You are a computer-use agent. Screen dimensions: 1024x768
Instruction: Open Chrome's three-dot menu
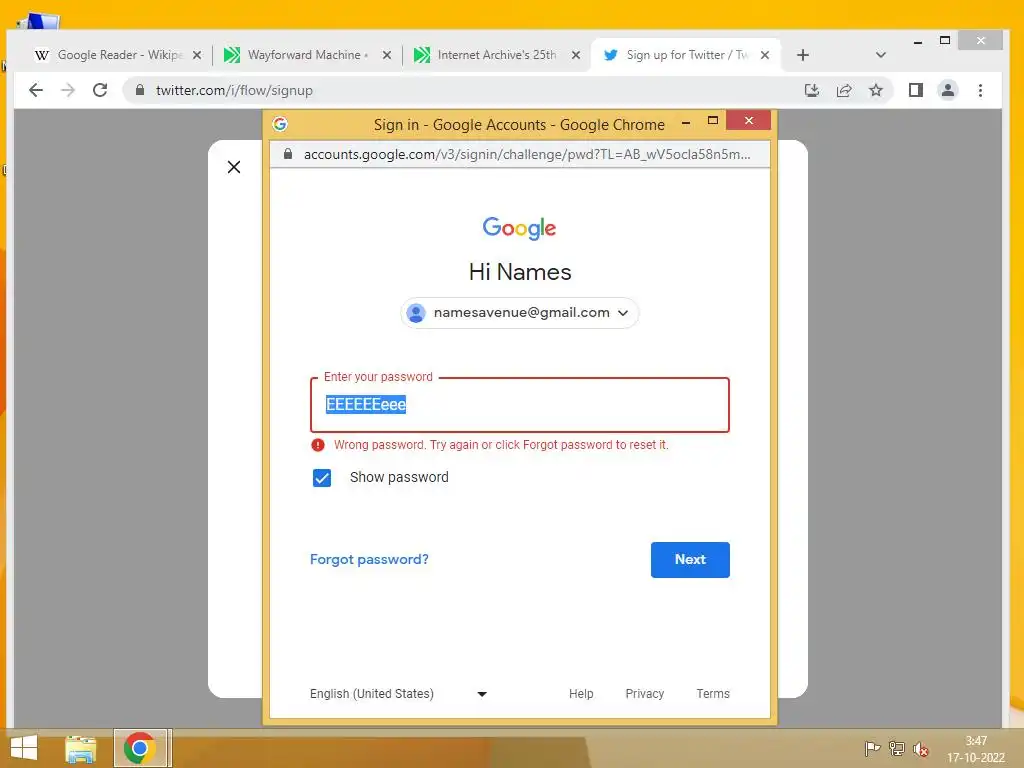[980, 90]
